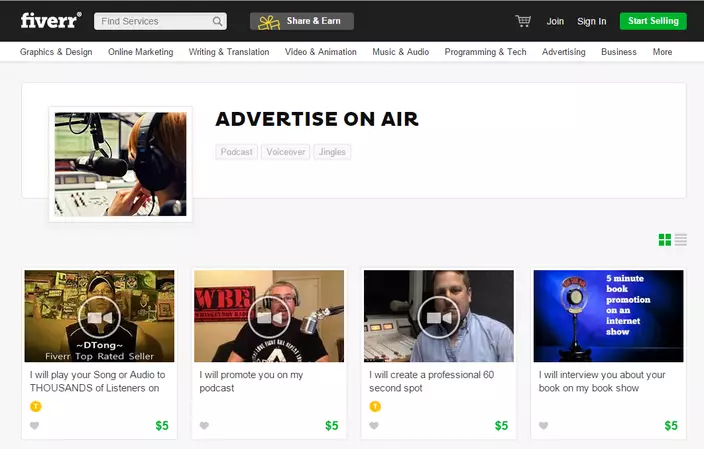Click the search magnifier icon

pyautogui.click(x=217, y=21)
